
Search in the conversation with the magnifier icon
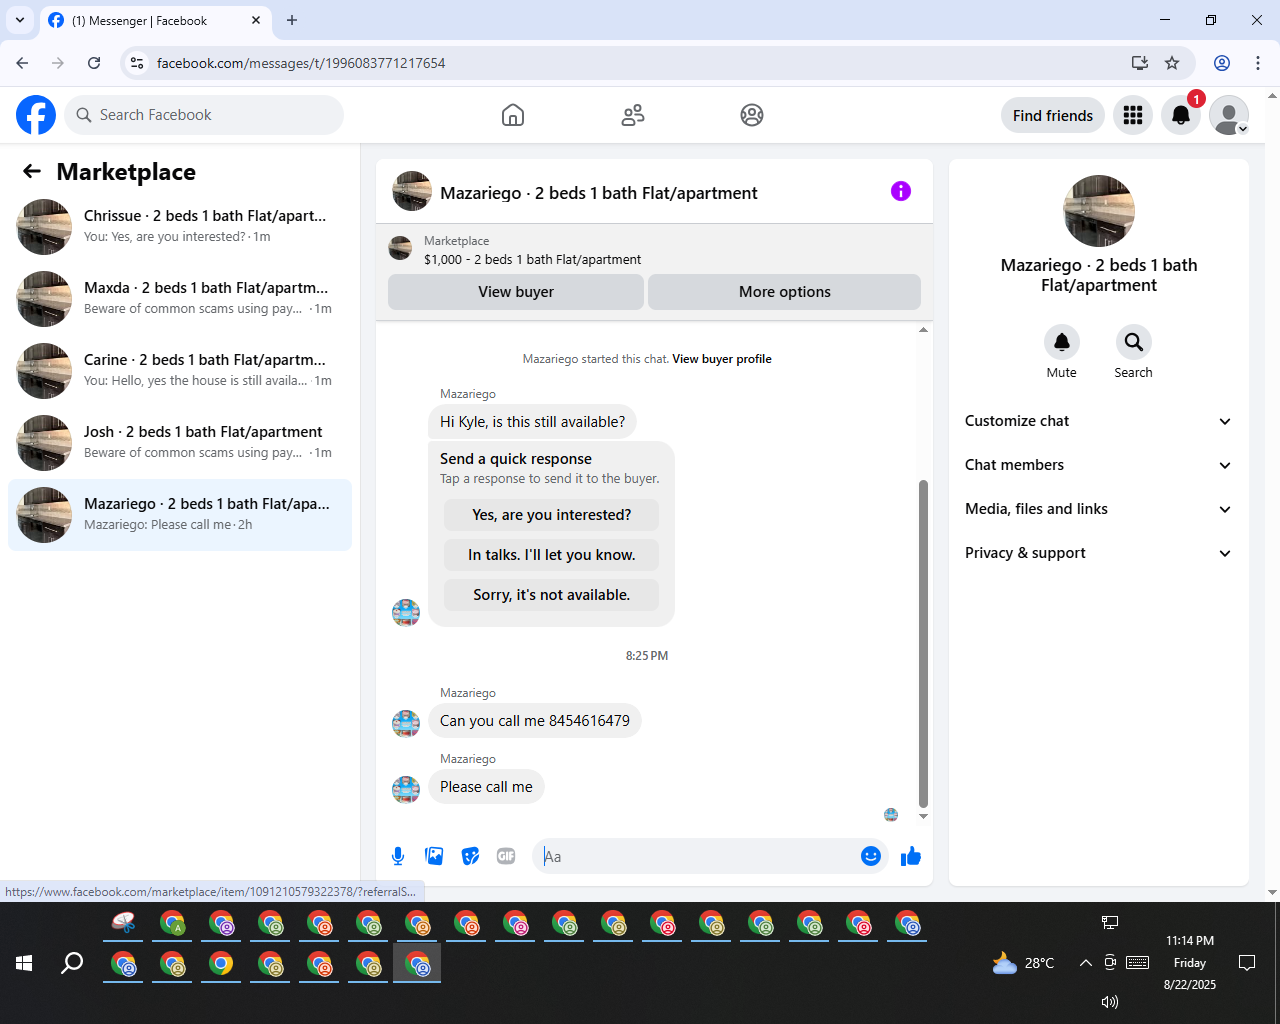[x=1134, y=342]
